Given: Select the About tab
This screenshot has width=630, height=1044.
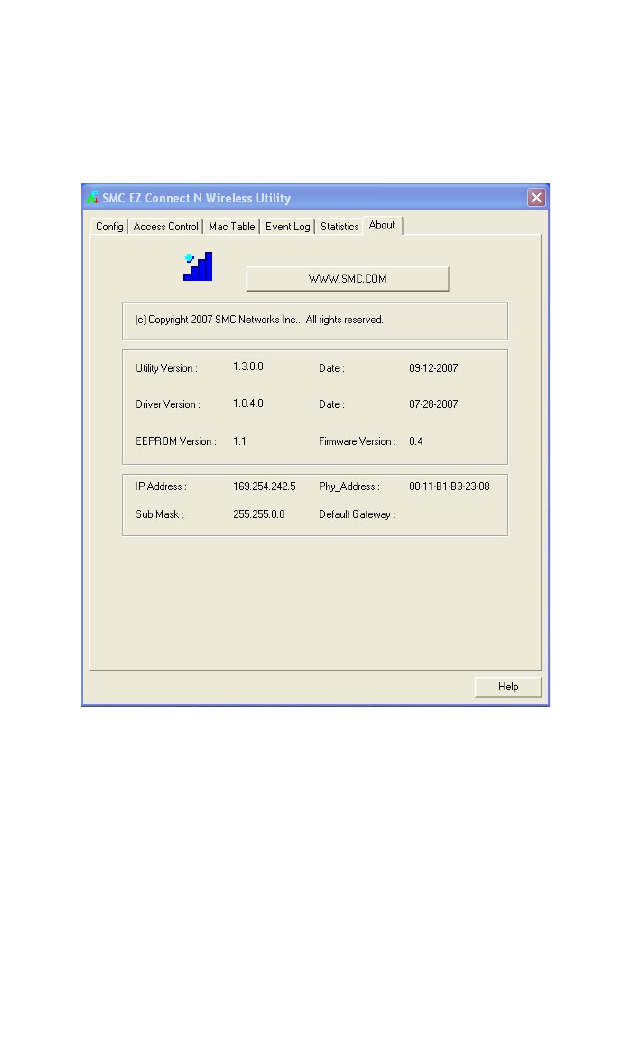Looking at the screenshot, I should (382, 225).
